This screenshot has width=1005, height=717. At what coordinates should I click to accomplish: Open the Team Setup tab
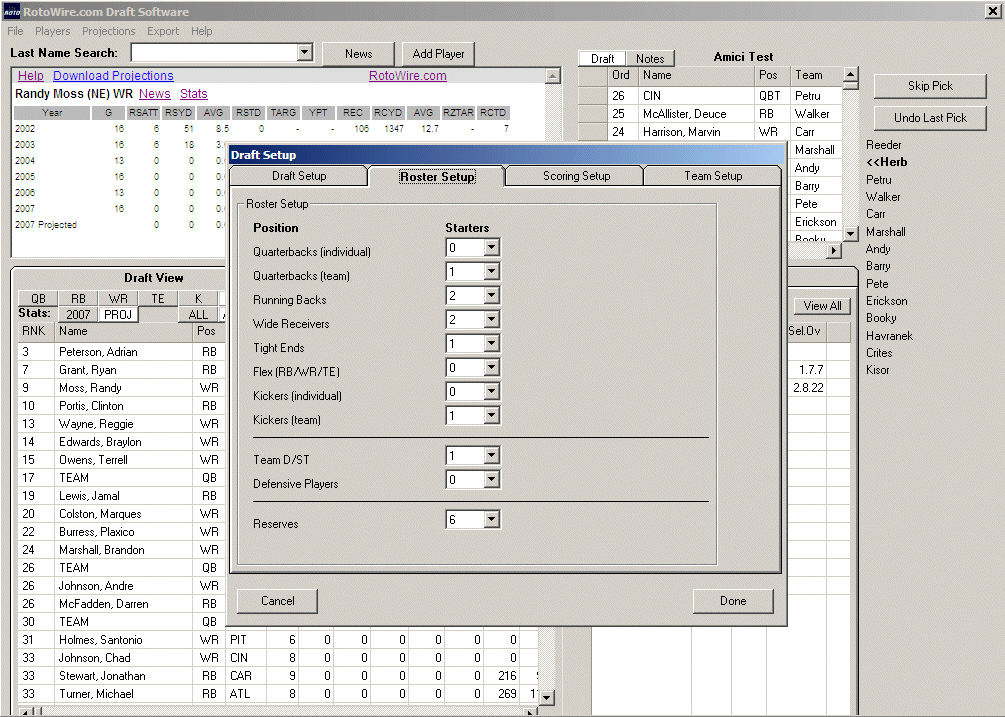(713, 176)
